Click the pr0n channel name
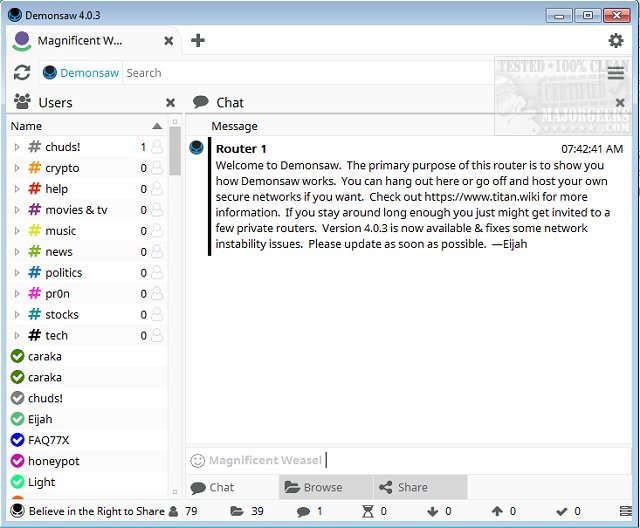Image resolution: width=640 pixels, height=528 pixels. pyautogui.click(x=58, y=294)
